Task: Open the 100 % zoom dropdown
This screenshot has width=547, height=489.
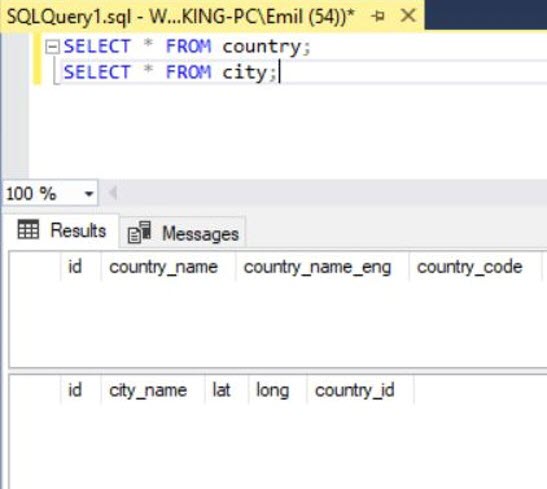Action: (89, 194)
